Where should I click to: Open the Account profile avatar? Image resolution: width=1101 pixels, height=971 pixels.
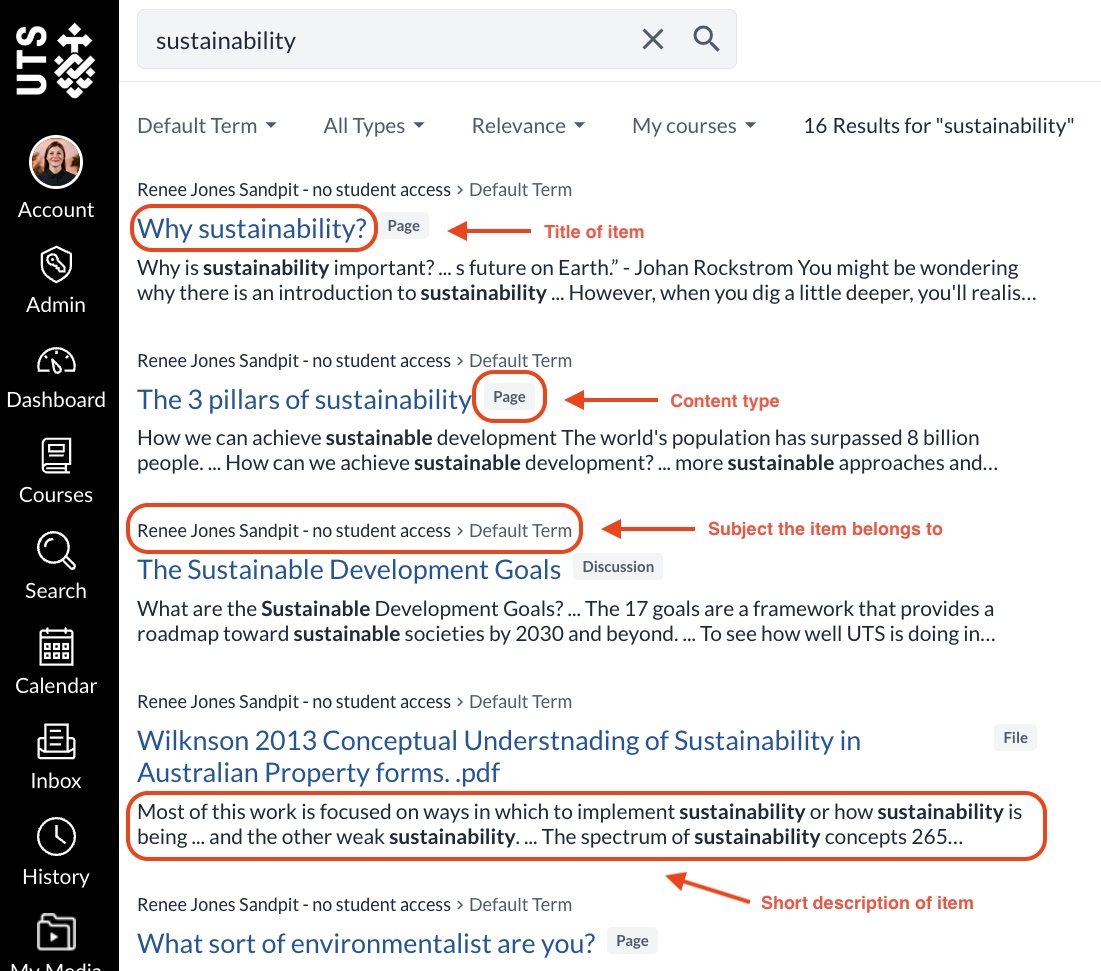tap(56, 163)
